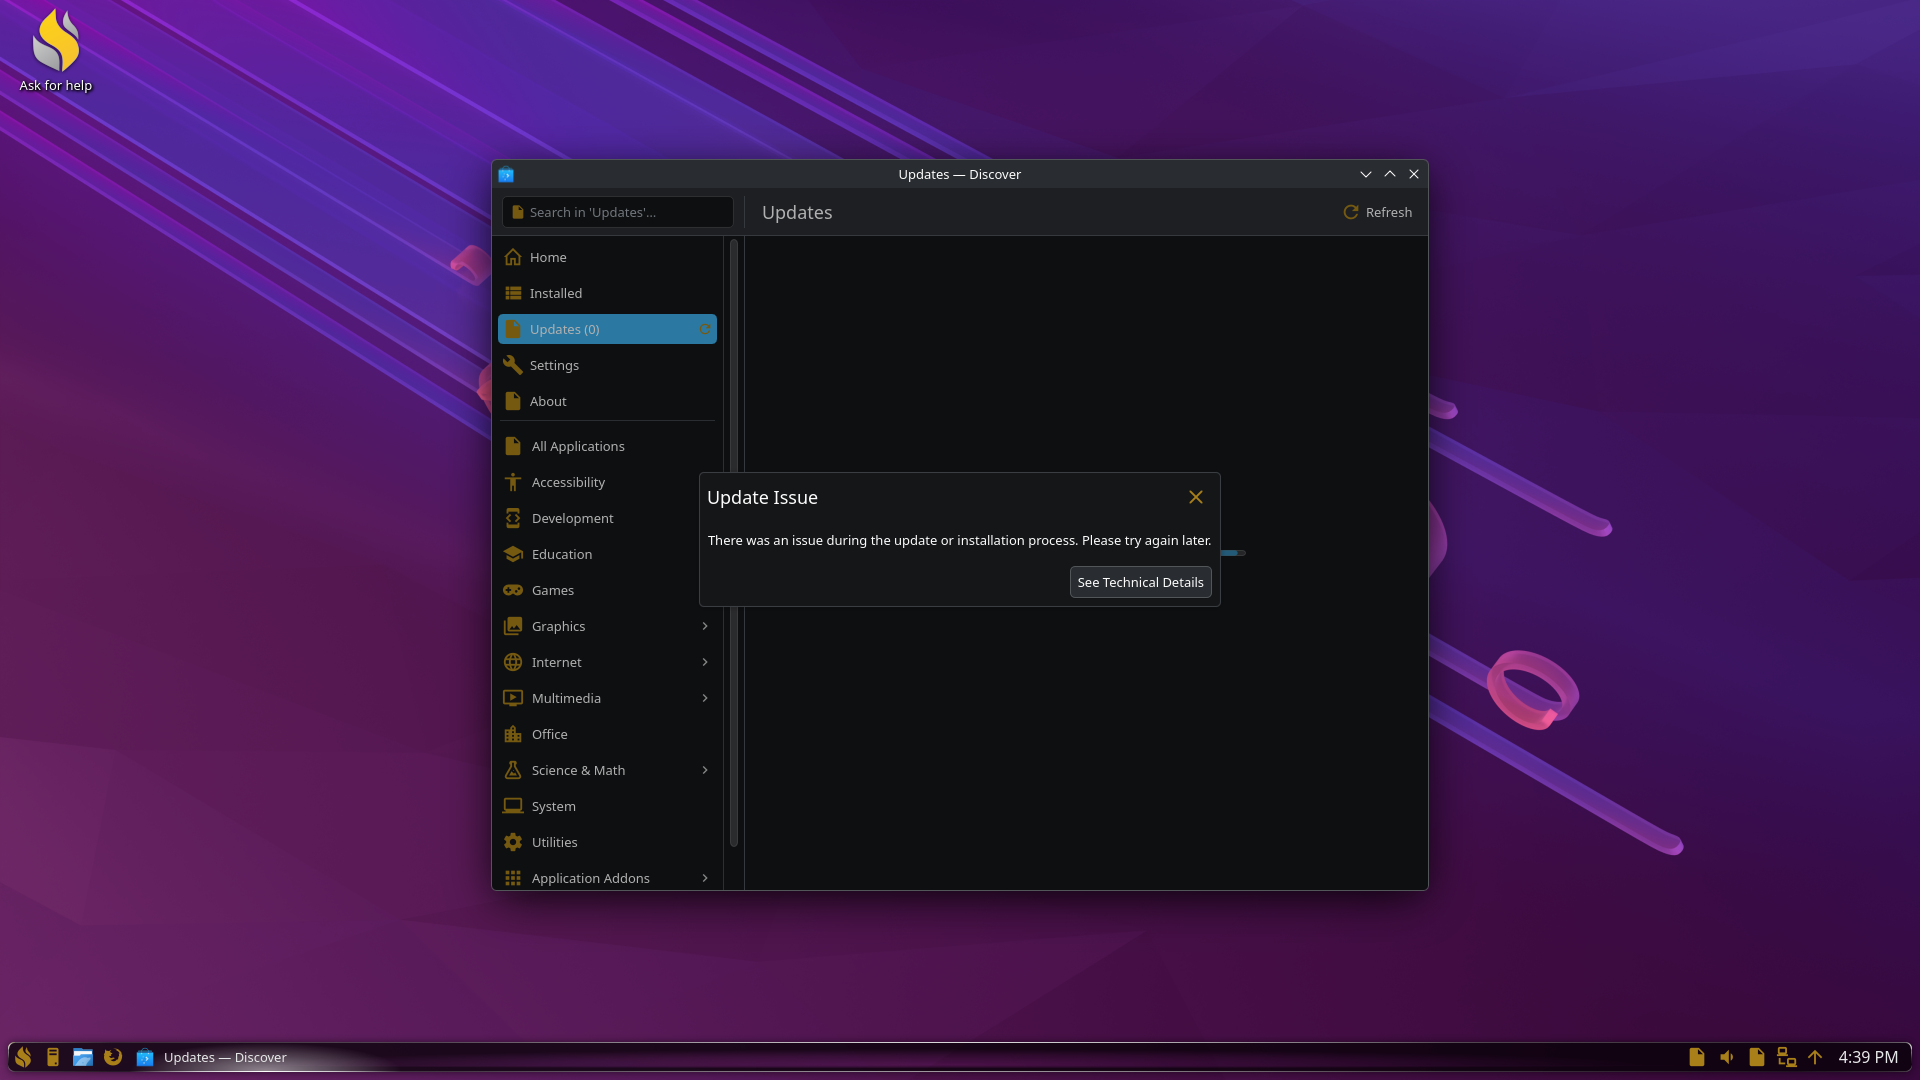Expand the Internet category chevron
The height and width of the screenshot is (1080, 1920).
pos(705,662)
